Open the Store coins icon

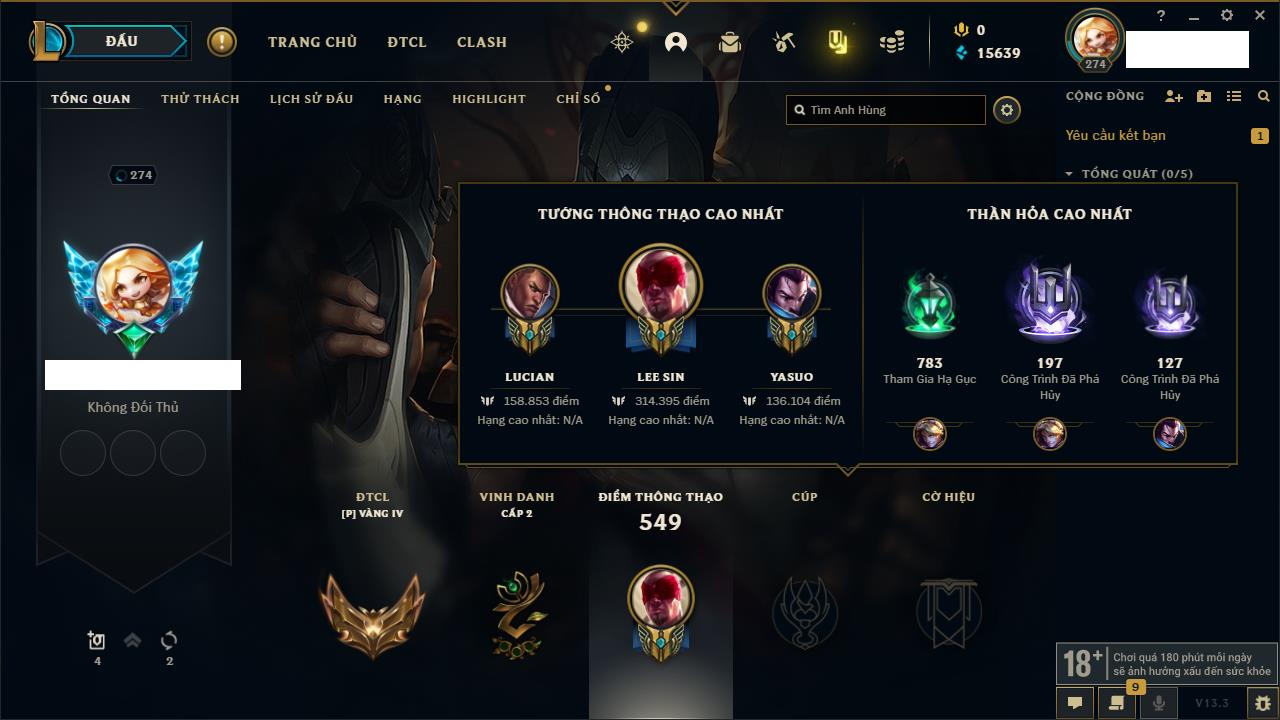(x=892, y=42)
